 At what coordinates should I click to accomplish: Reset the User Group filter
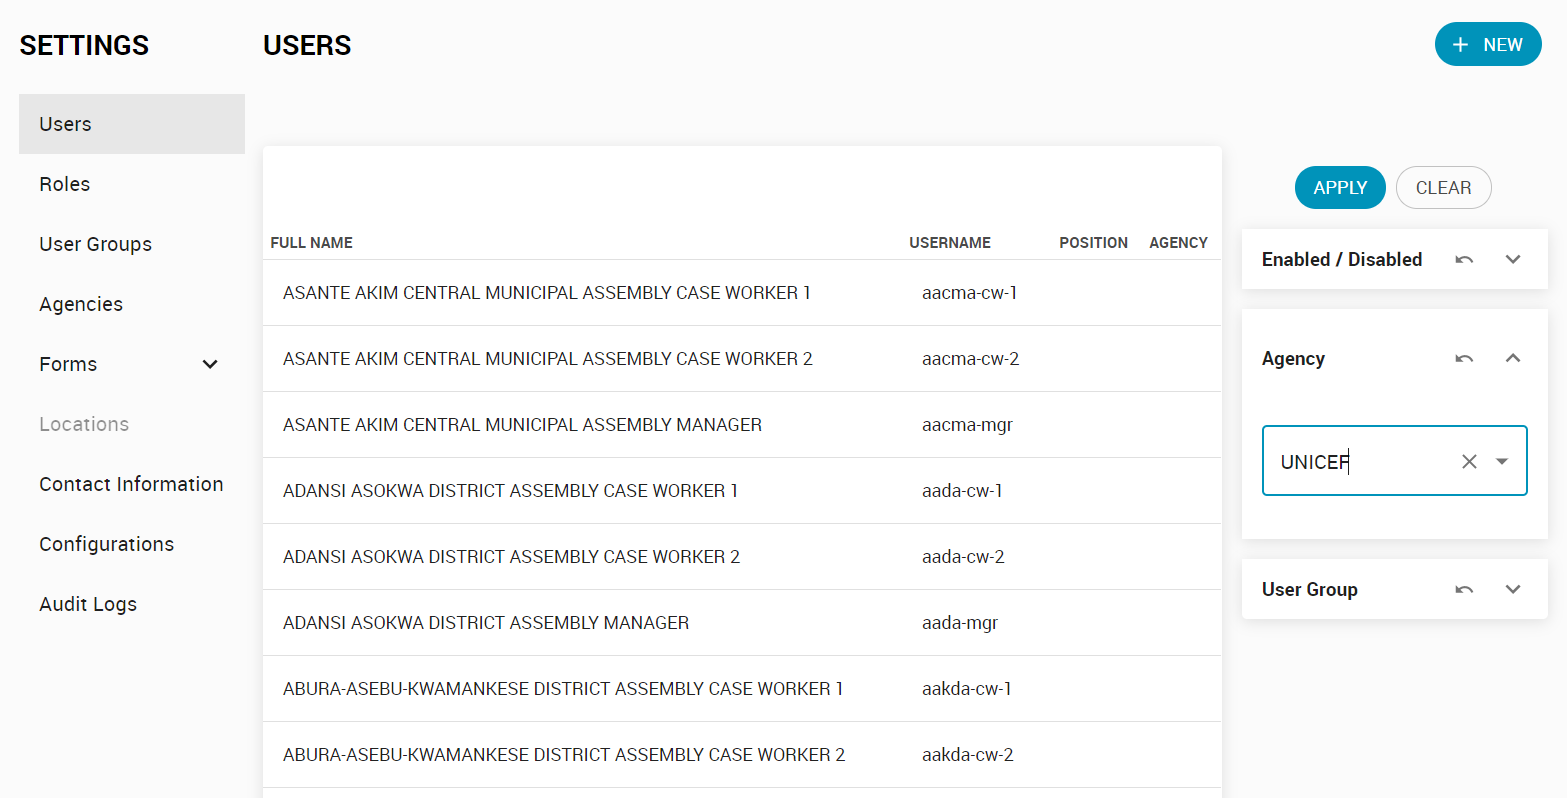tap(1464, 589)
